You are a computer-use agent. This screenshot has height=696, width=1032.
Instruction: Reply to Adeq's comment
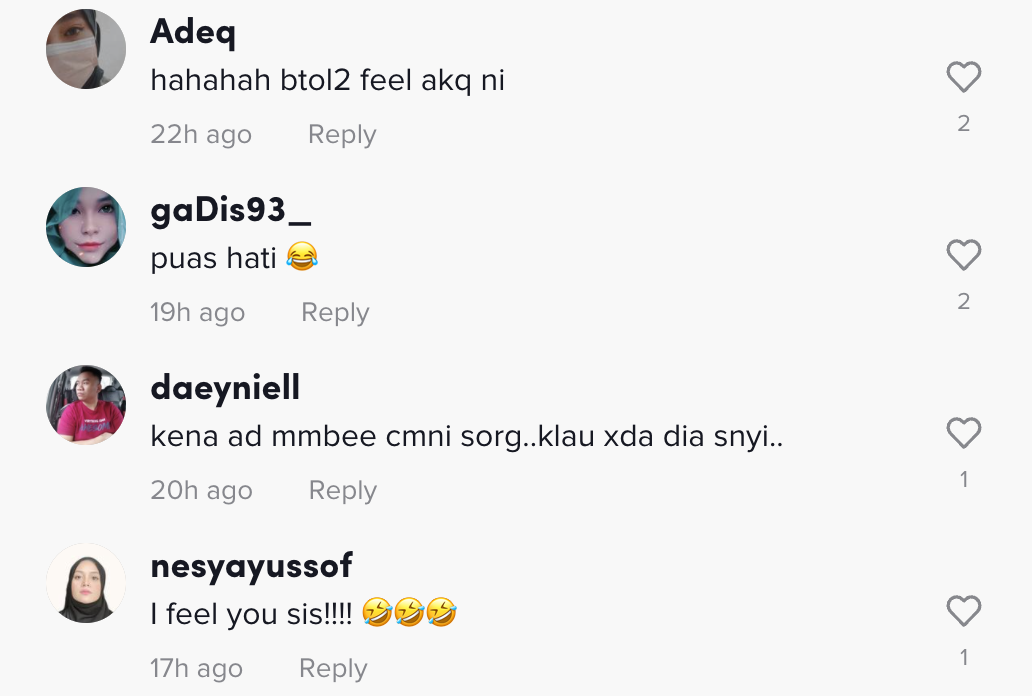point(342,135)
